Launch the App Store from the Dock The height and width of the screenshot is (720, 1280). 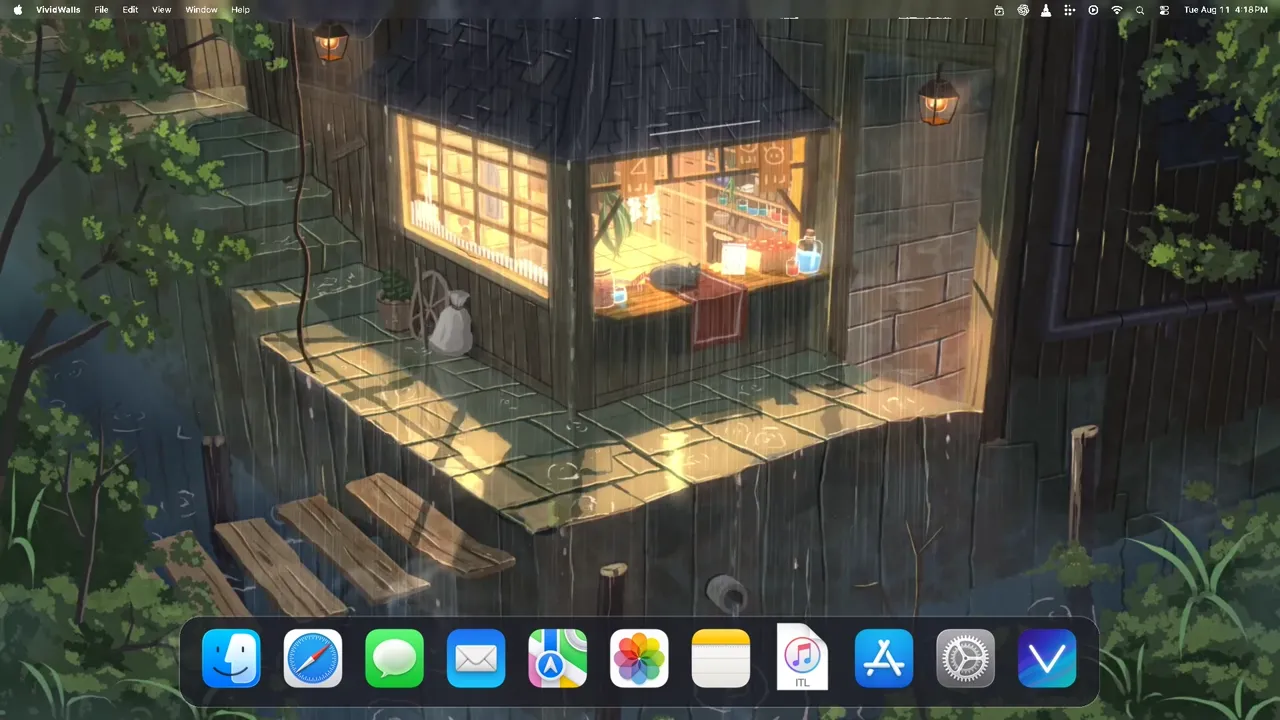(x=884, y=659)
